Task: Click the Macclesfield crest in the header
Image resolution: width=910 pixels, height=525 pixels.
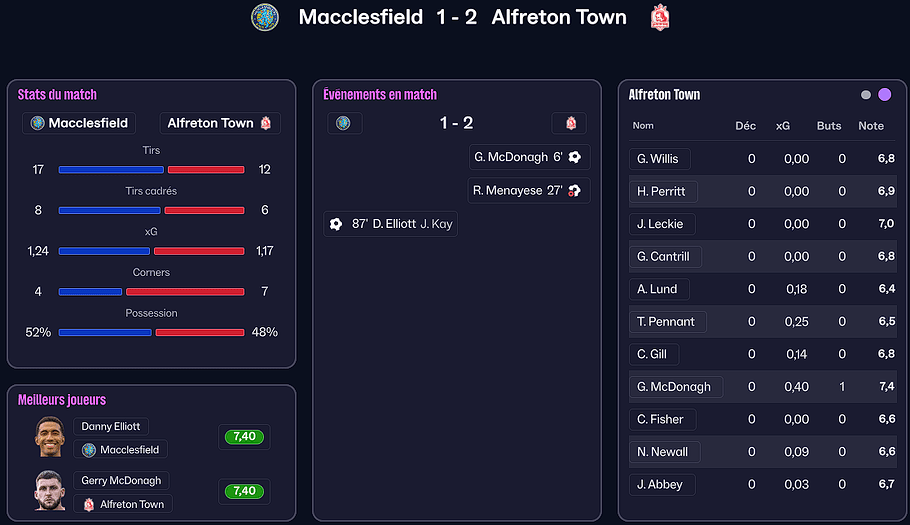Action: pyautogui.click(x=265, y=17)
